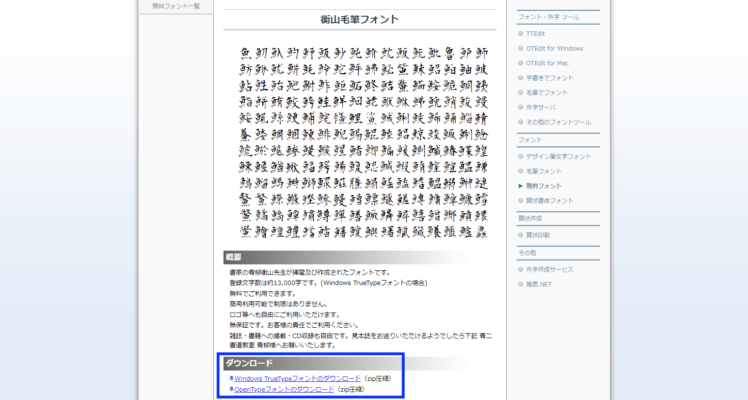Click download arrow icon beside OpenType link
The height and width of the screenshot is (400, 748).
coord(232,389)
